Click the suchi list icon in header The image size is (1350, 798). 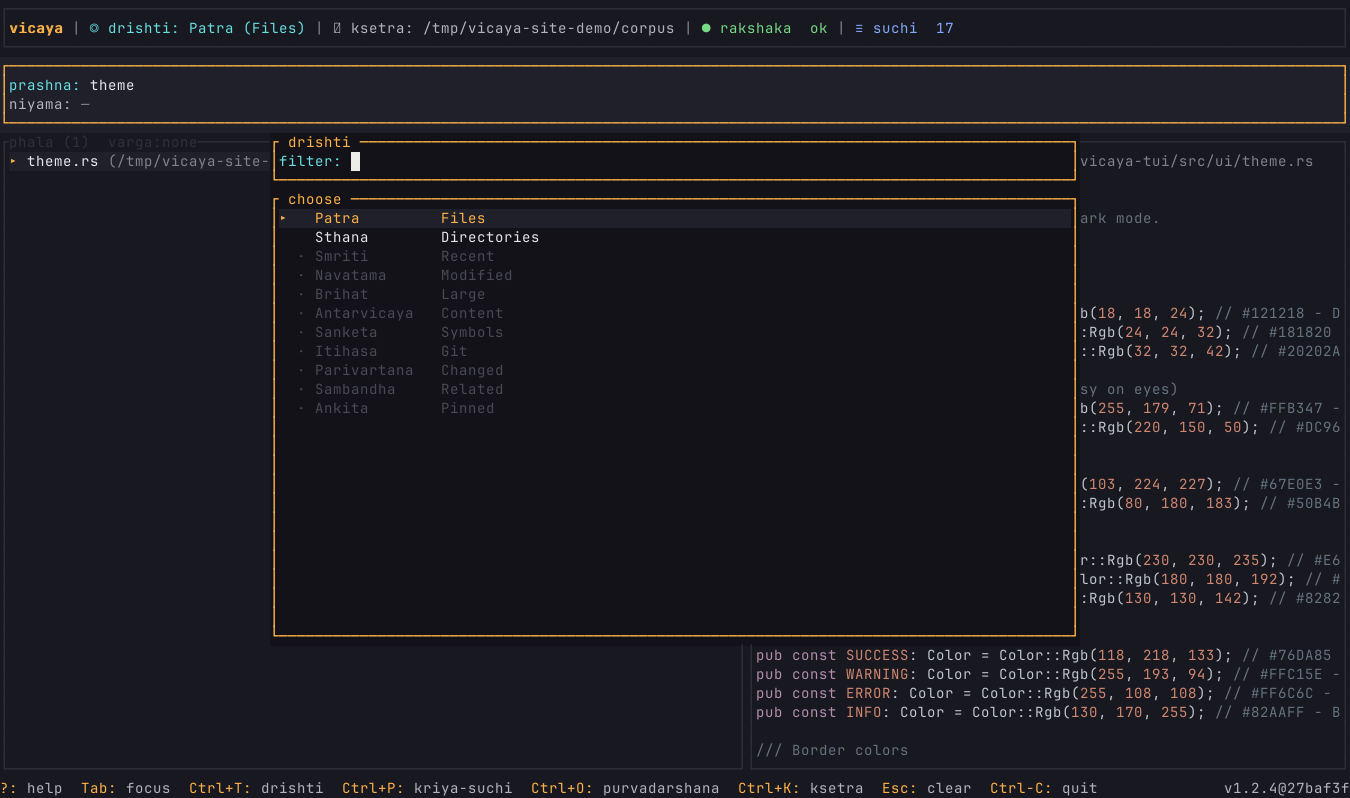859,28
